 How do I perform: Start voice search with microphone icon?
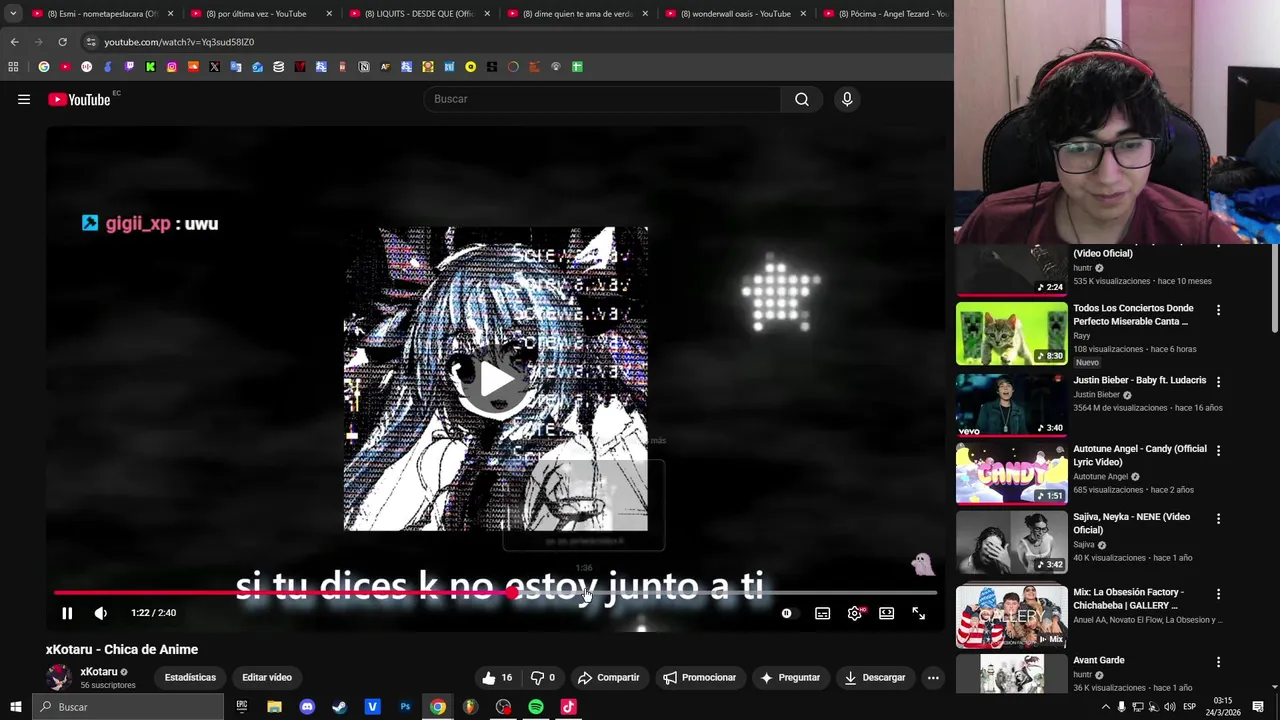coord(847,99)
